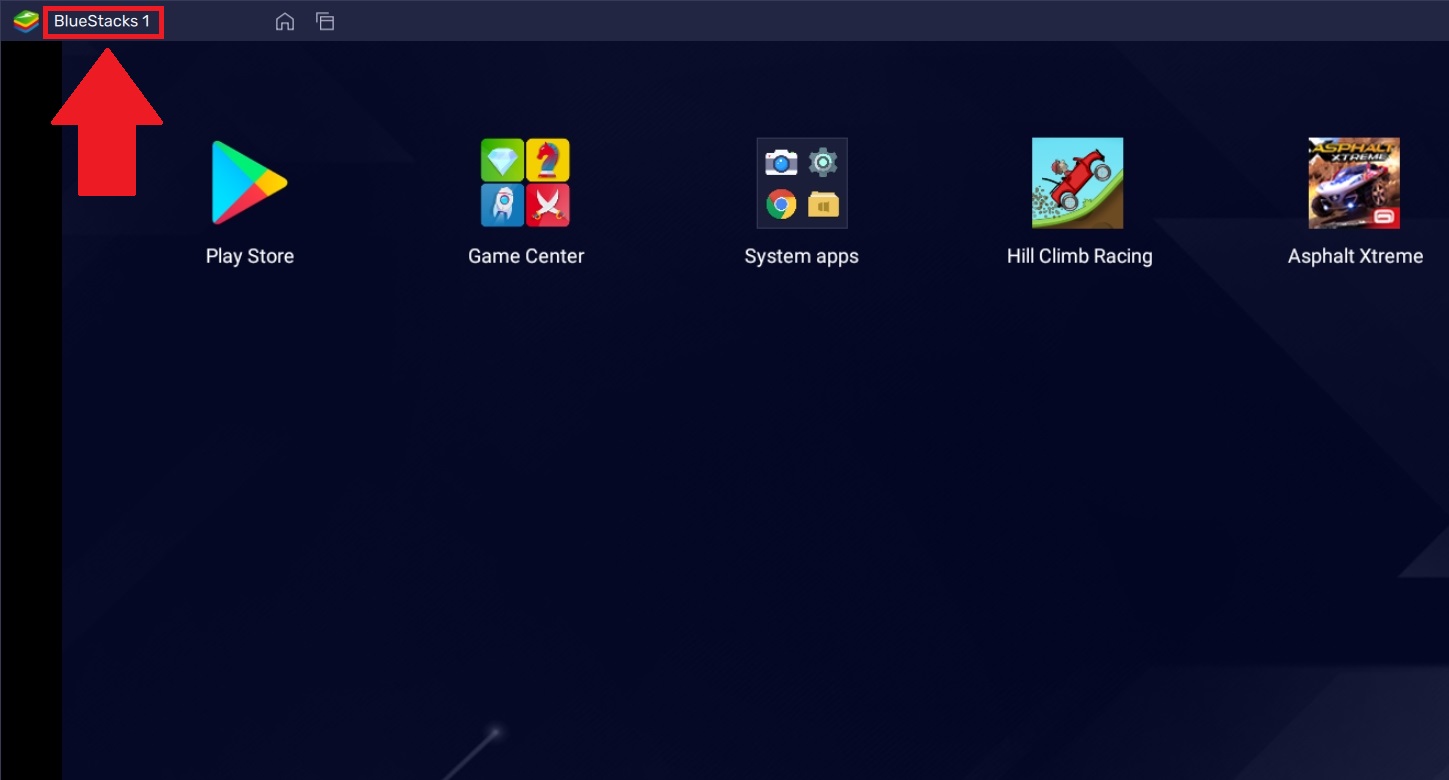The image size is (1449, 780).
Task: Select the Hill Climb Racing label
Action: point(1079,257)
